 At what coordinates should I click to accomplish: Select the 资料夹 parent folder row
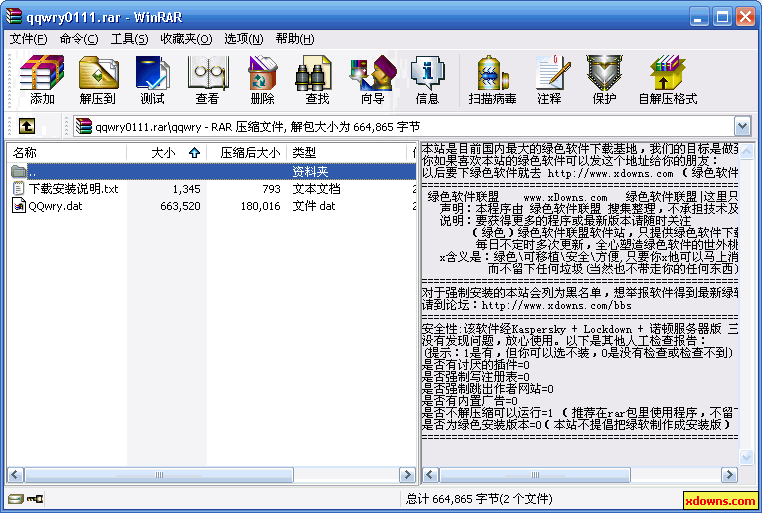[211, 171]
